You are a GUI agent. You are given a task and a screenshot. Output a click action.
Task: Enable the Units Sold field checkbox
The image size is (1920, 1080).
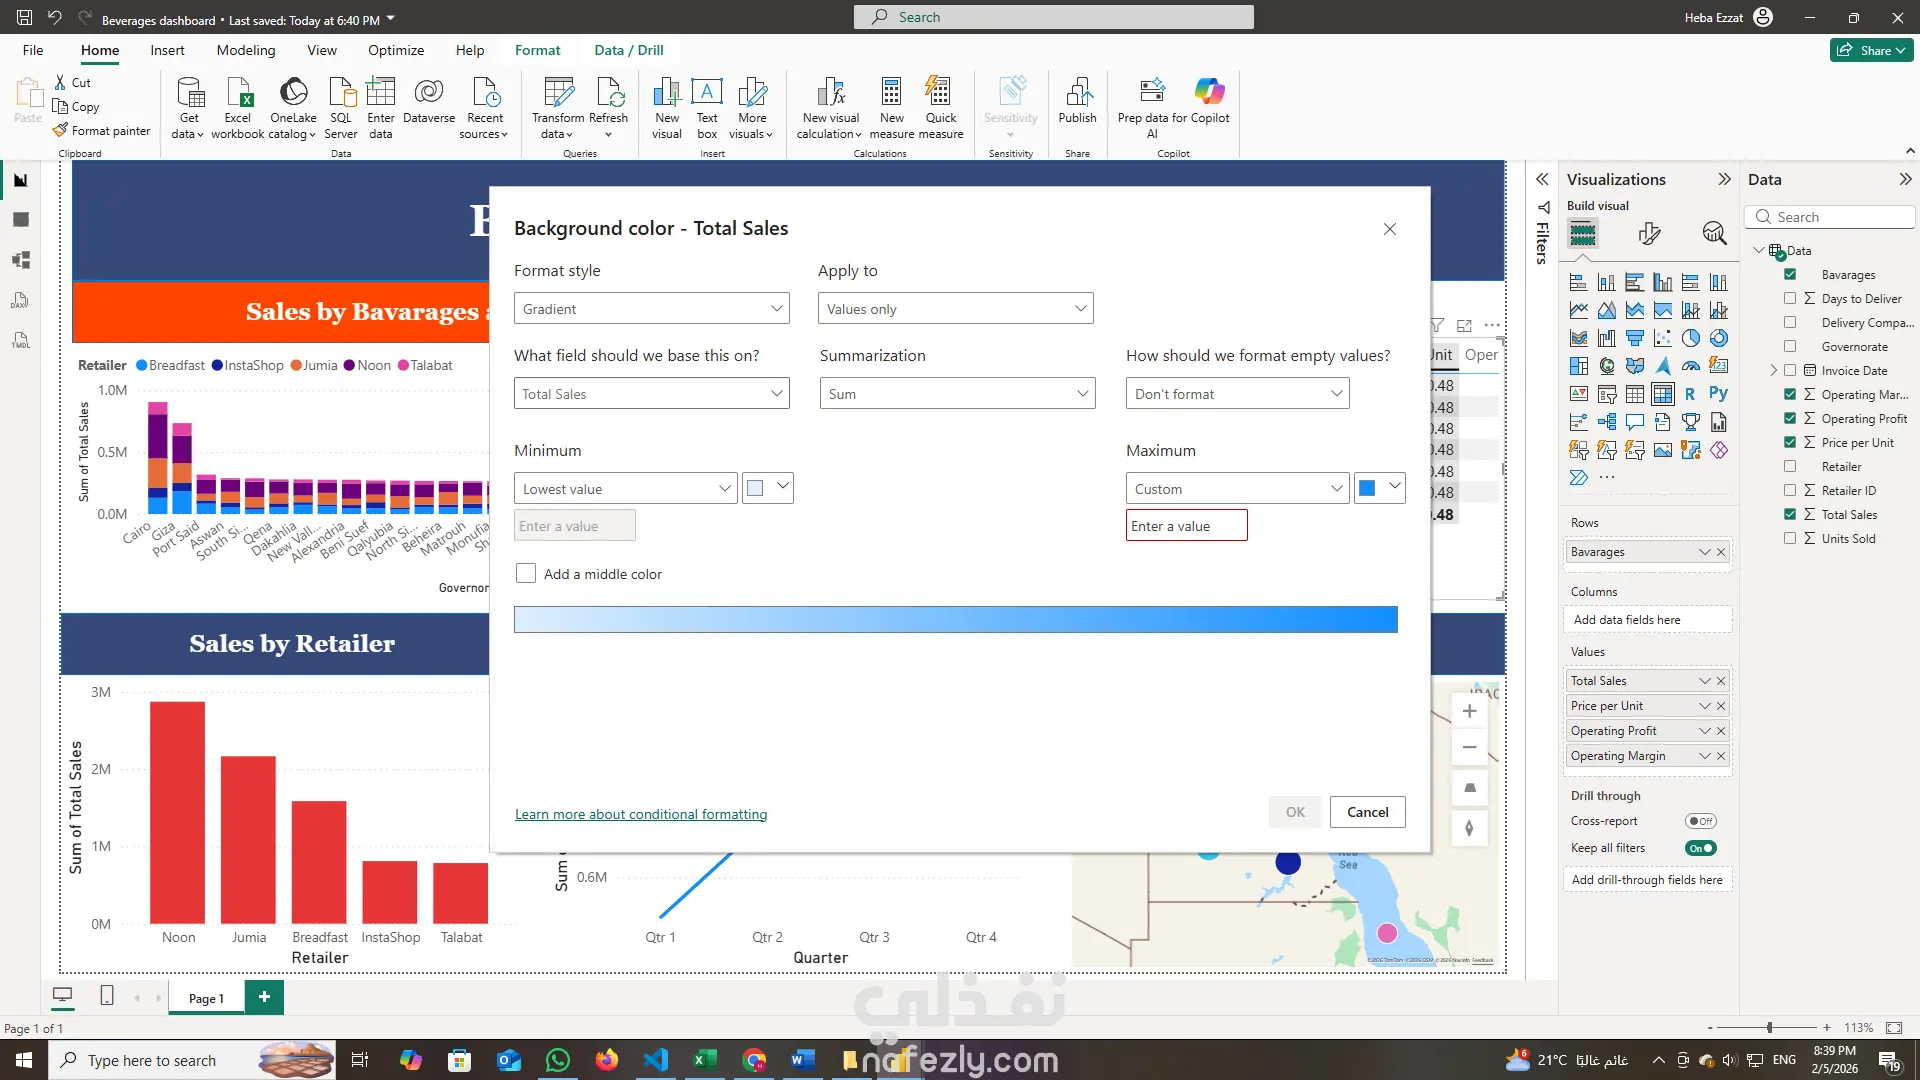coord(1790,539)
